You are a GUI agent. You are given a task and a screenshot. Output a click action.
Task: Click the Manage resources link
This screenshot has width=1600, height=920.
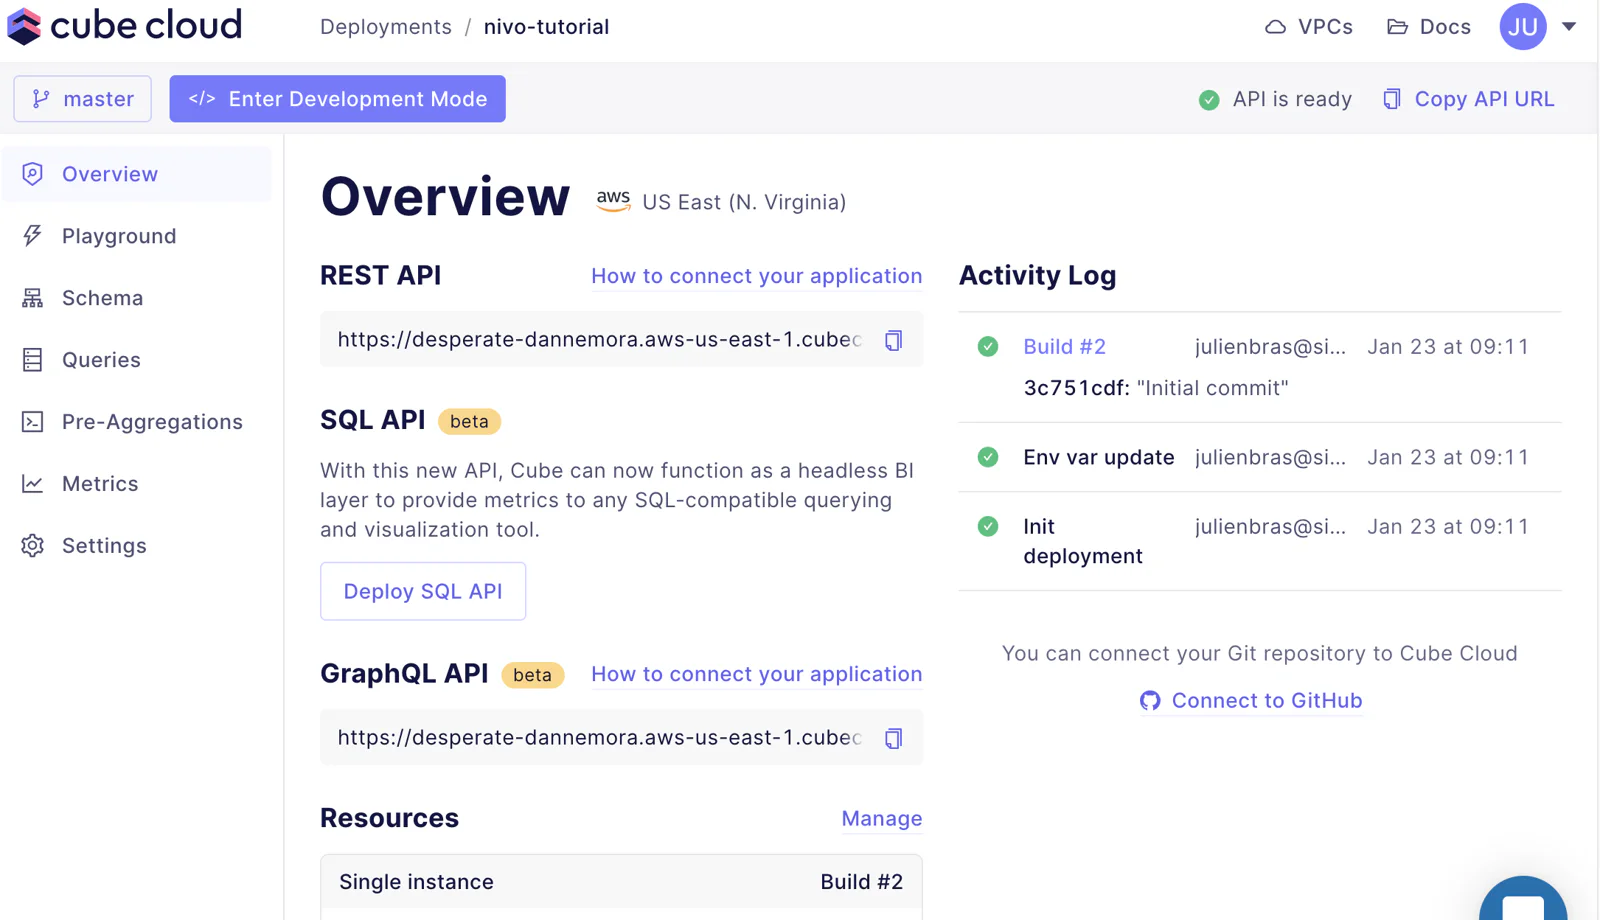[882, 819]
